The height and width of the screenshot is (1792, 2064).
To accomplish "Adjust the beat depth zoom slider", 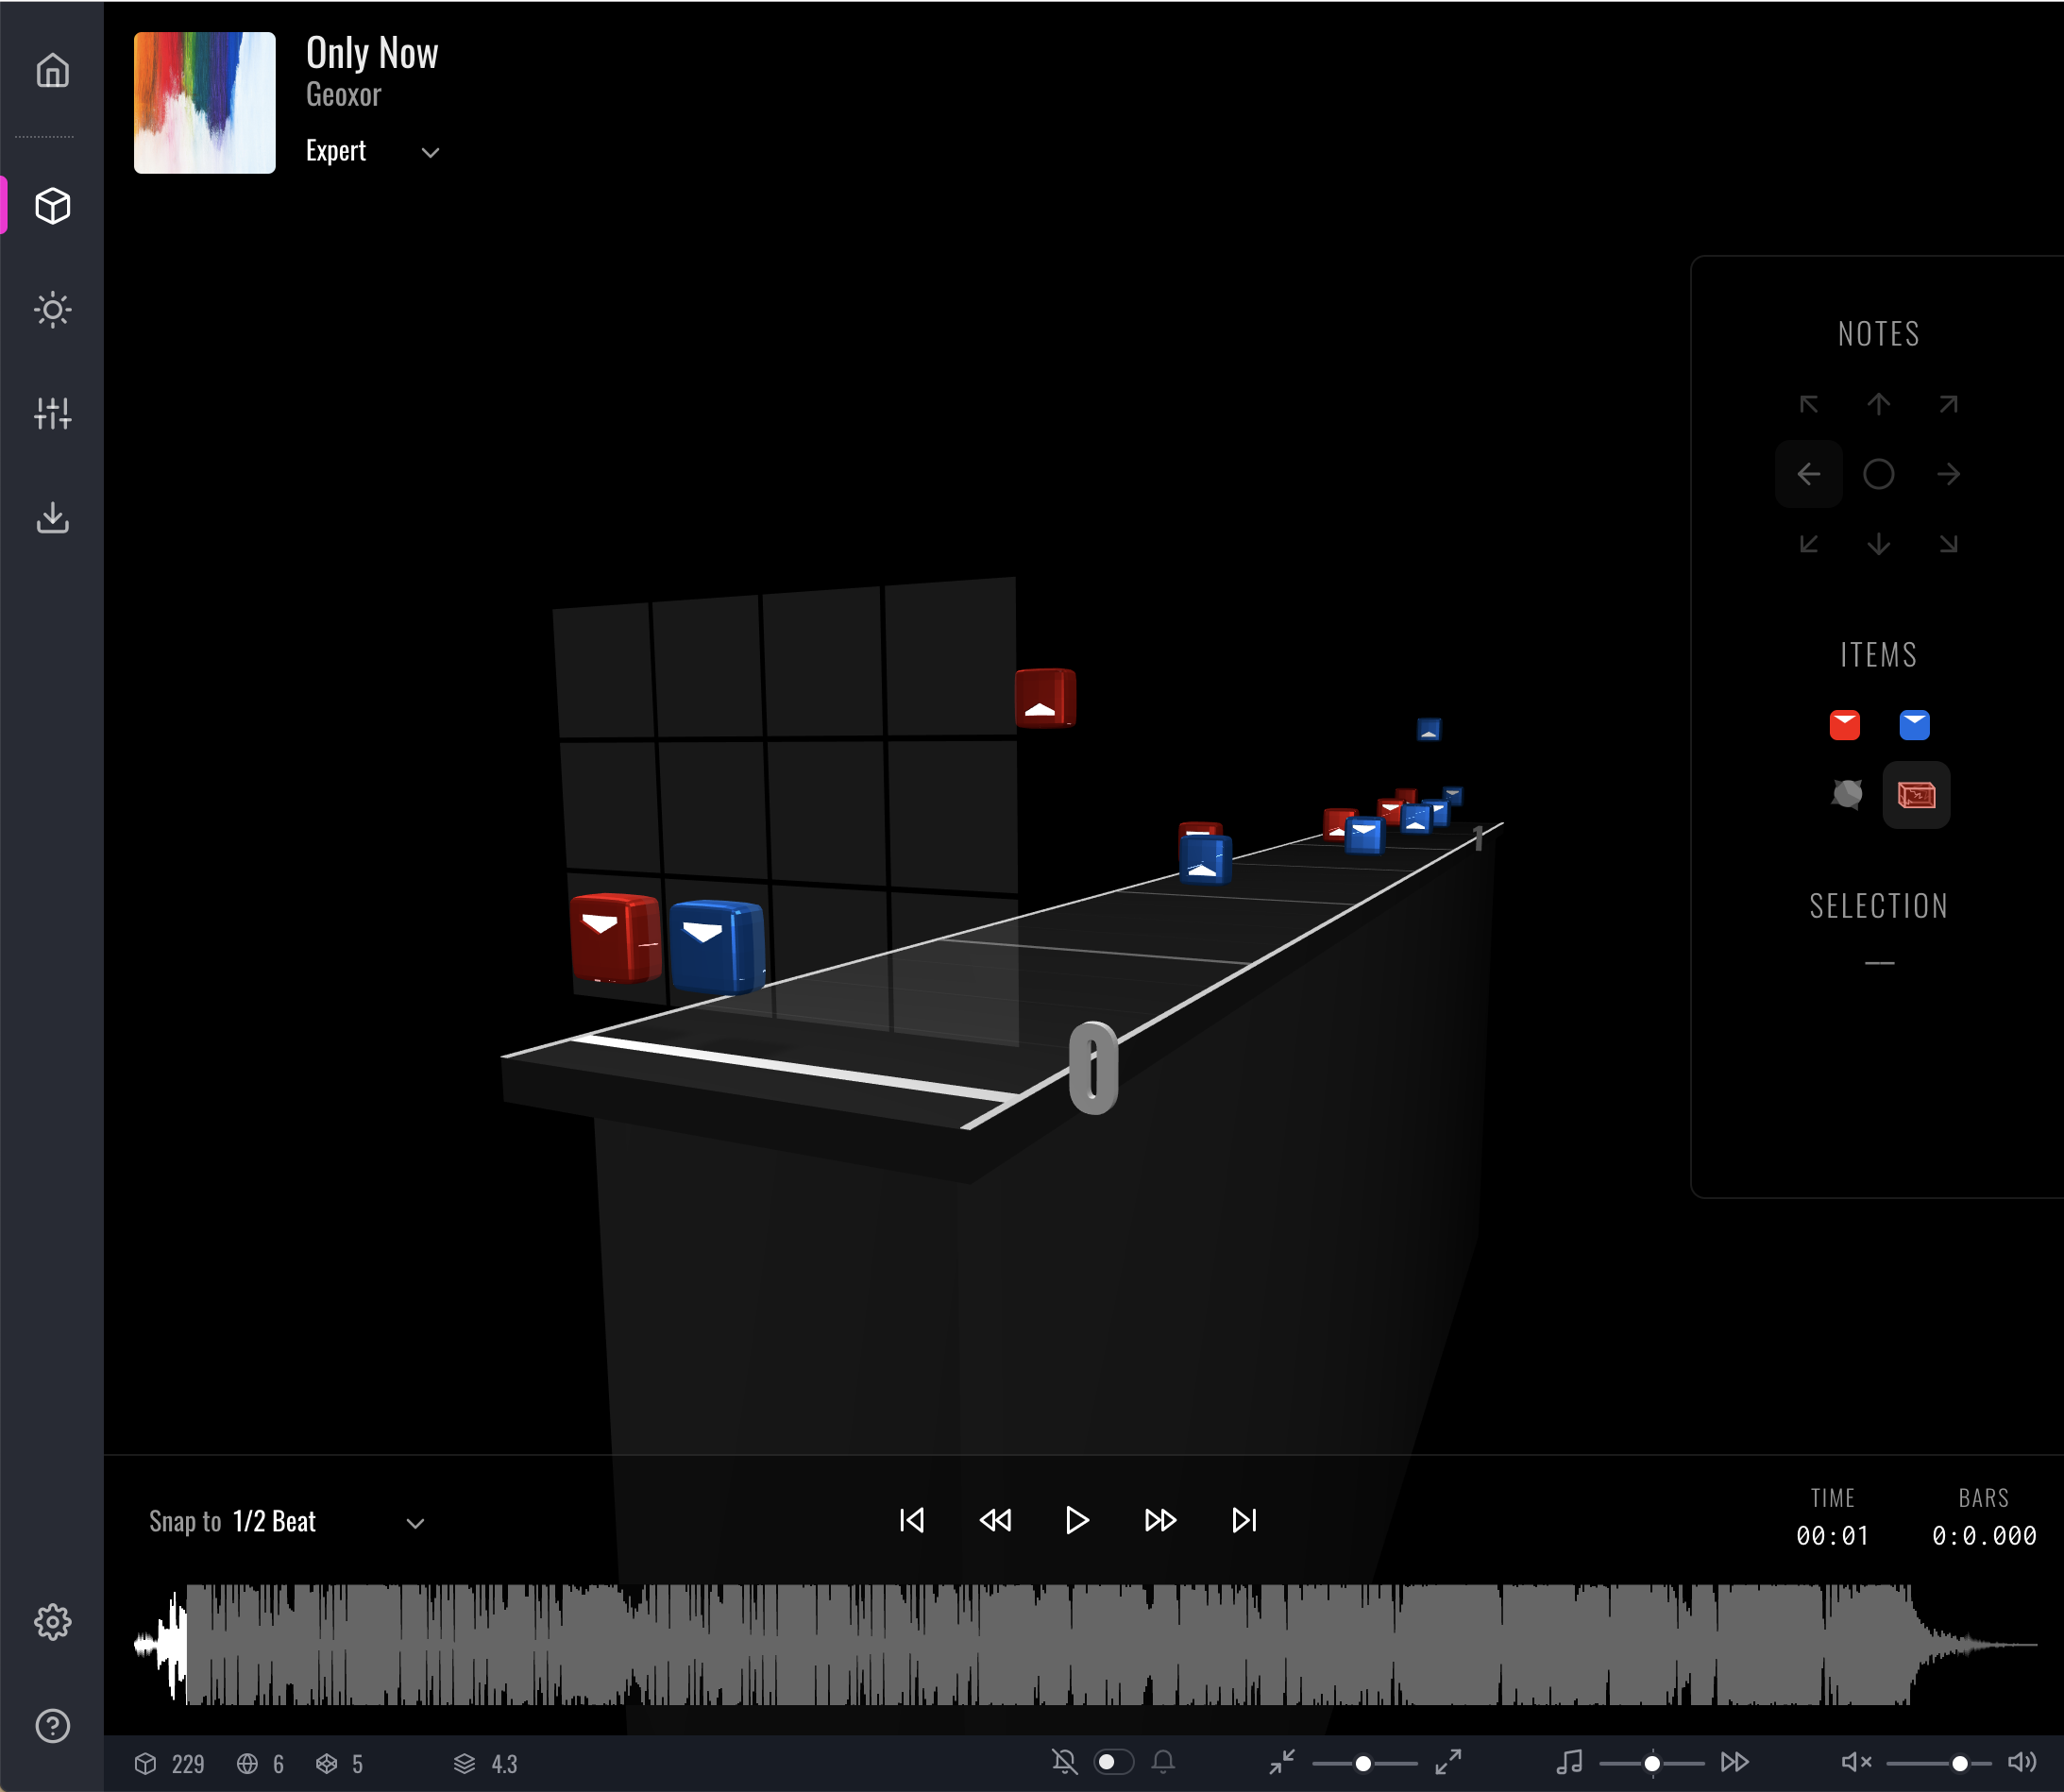I will click(1364, 1763).
